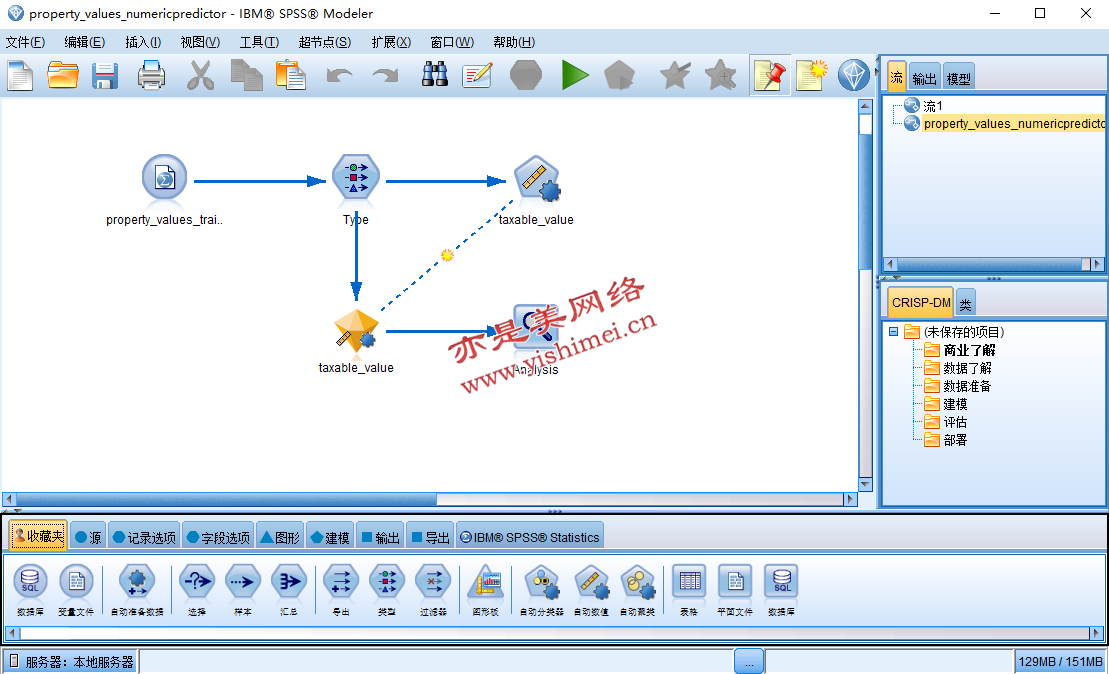Choose the 自动分类器 node in the palette
Image resolution: width=1109 pixels, height=674 pixels.
point(542,589)
